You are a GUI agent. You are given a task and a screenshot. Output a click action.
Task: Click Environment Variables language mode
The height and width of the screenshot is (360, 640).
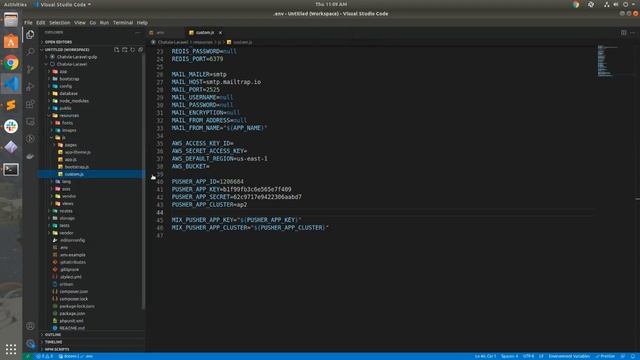tap(569, 356)
